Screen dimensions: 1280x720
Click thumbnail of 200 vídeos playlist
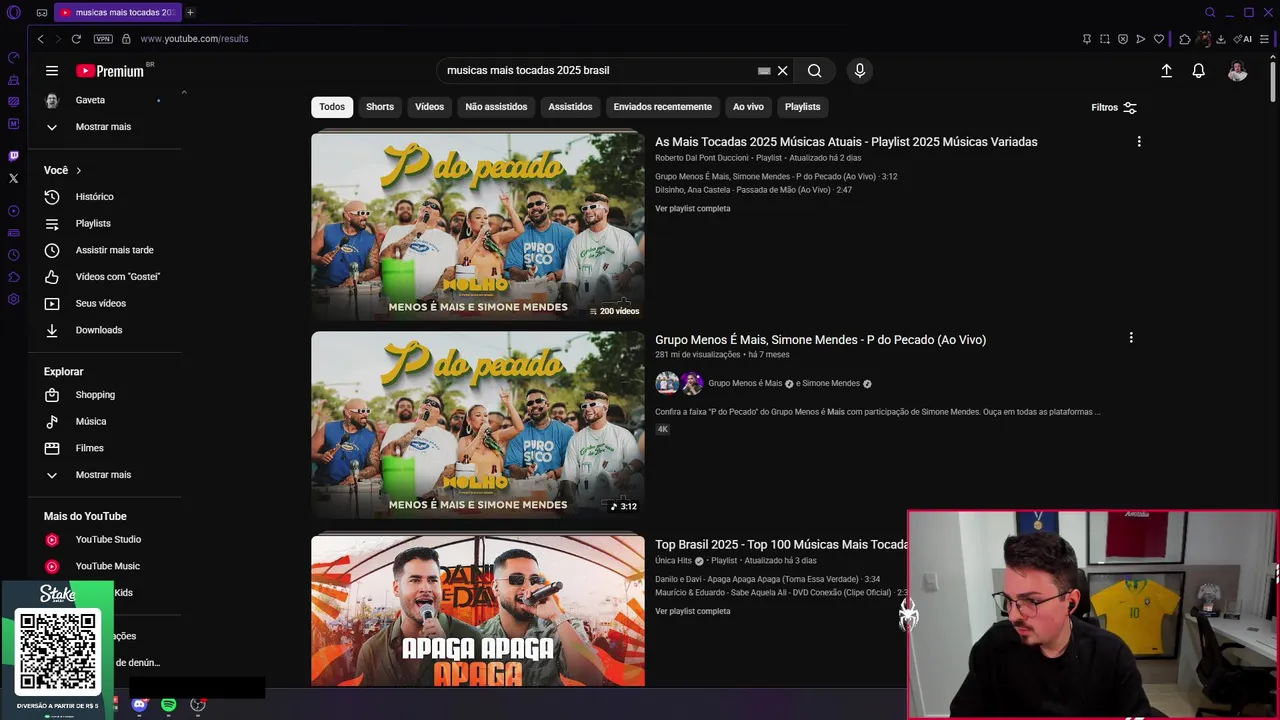click(x=478, y=225)
